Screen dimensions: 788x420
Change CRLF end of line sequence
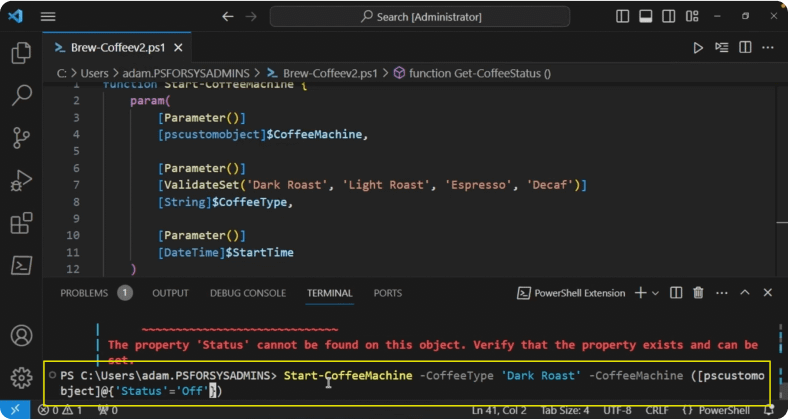pos(657,410)
